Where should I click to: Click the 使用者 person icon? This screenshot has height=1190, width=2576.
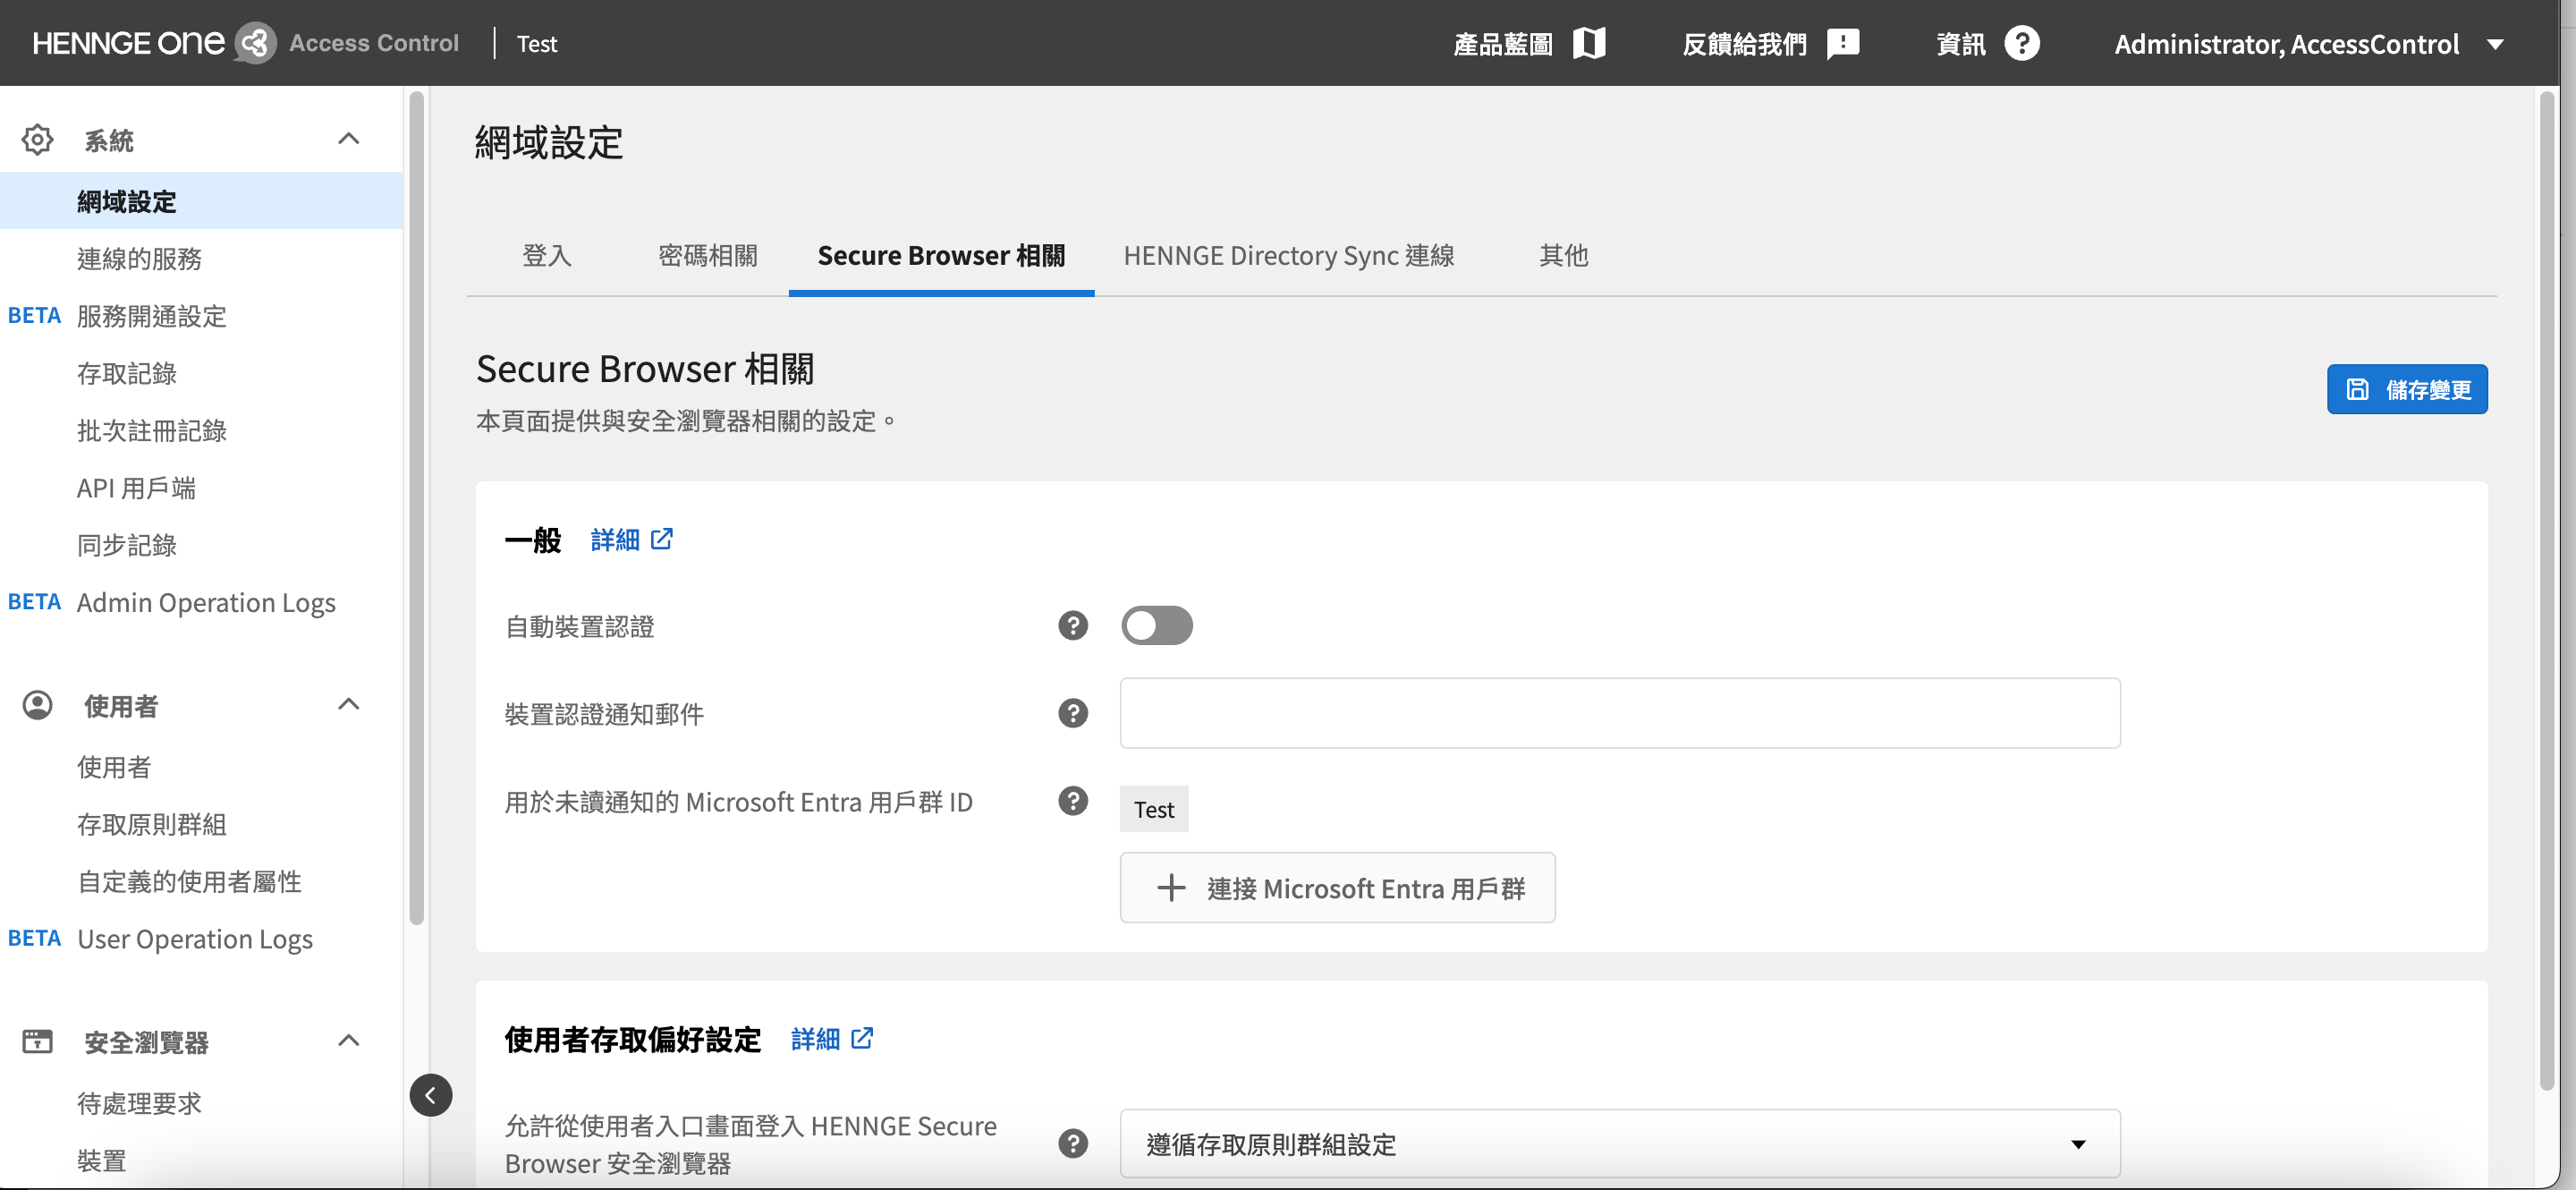(38, 705)
